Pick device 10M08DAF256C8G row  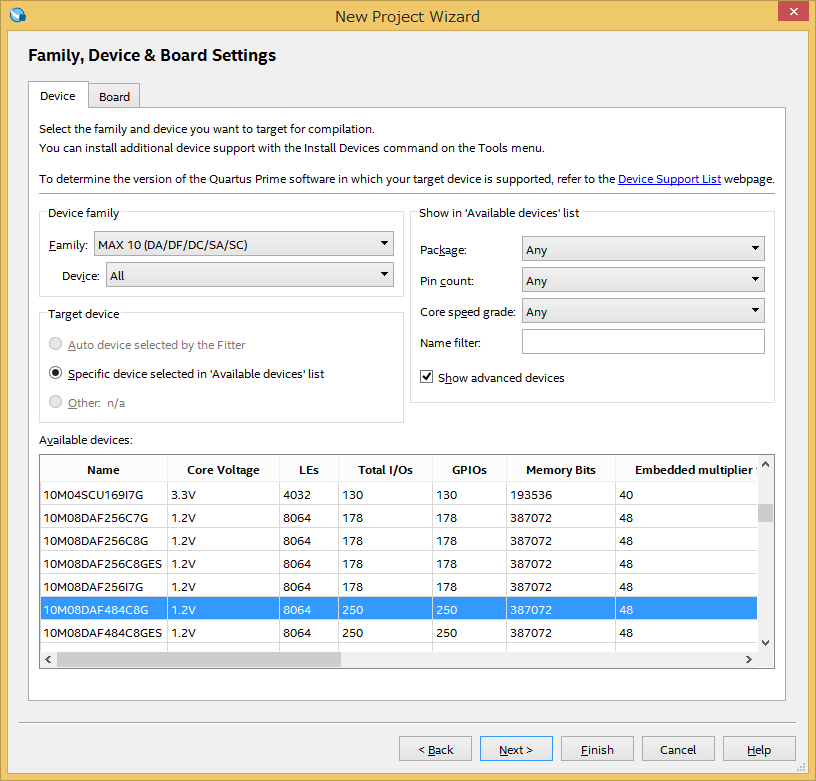(399, 541)
